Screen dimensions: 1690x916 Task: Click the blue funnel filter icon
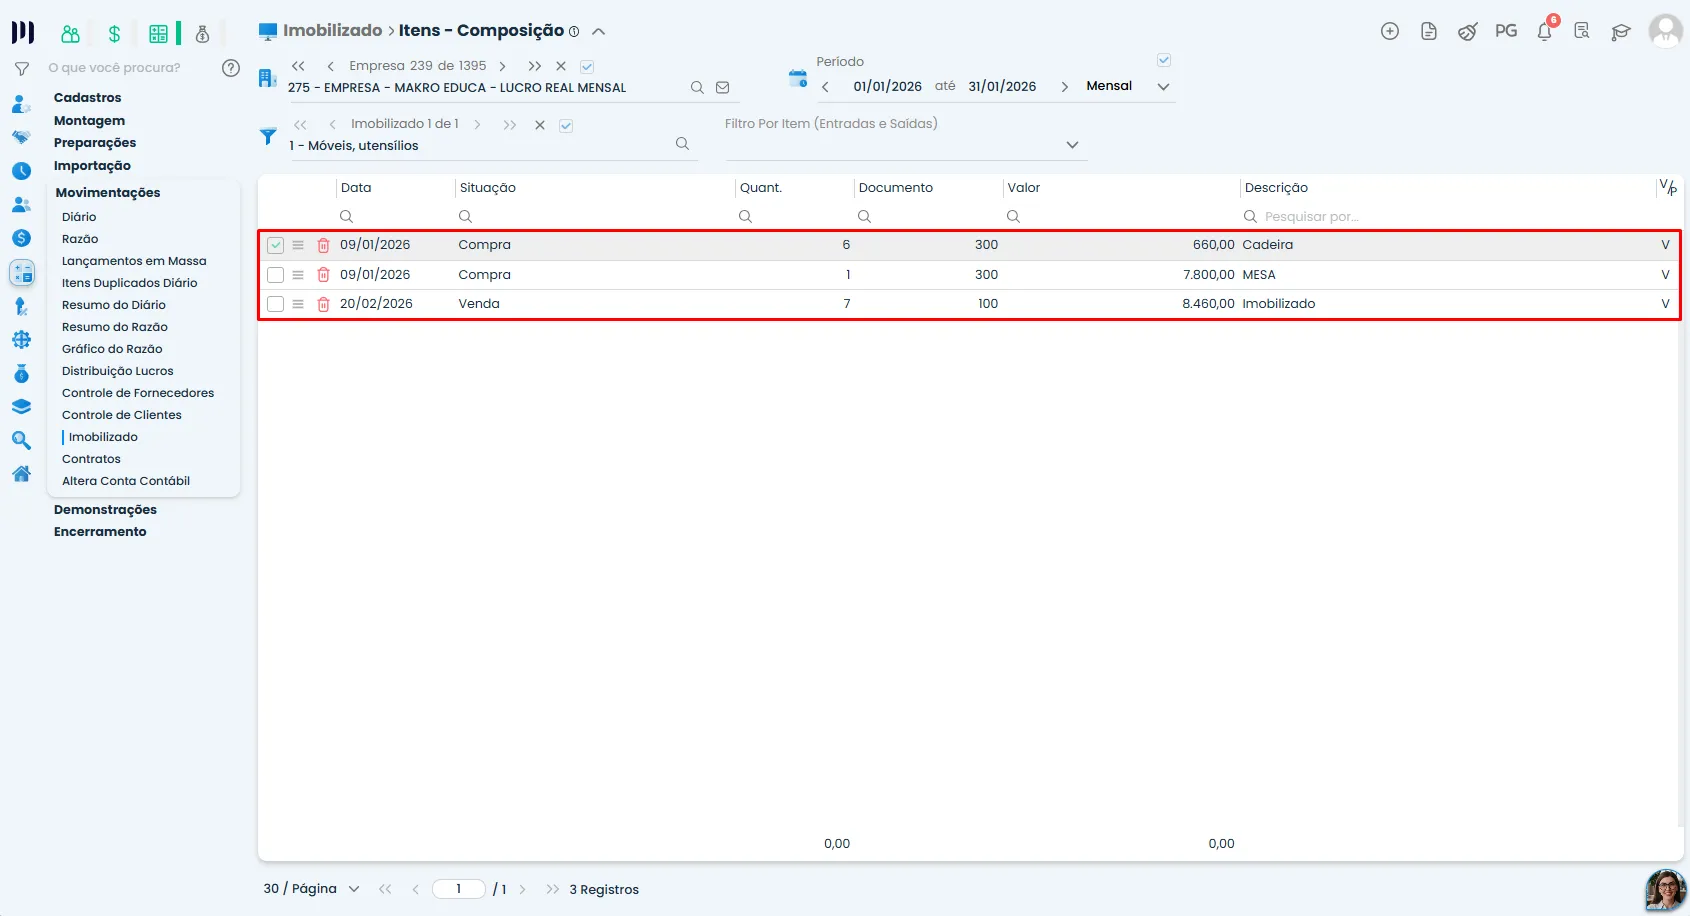268,136
